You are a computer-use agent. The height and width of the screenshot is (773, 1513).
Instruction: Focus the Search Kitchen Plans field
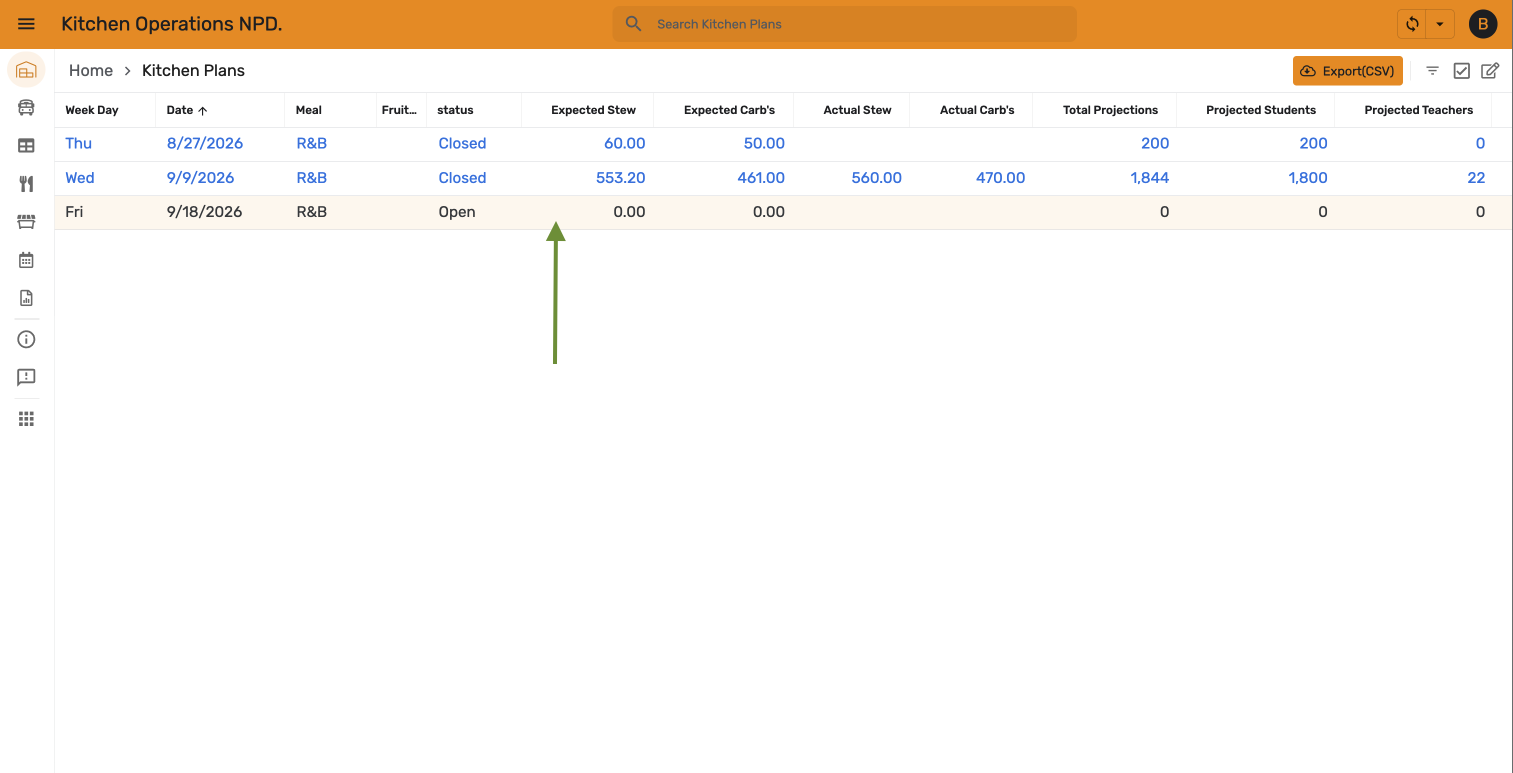pos(845,24)
